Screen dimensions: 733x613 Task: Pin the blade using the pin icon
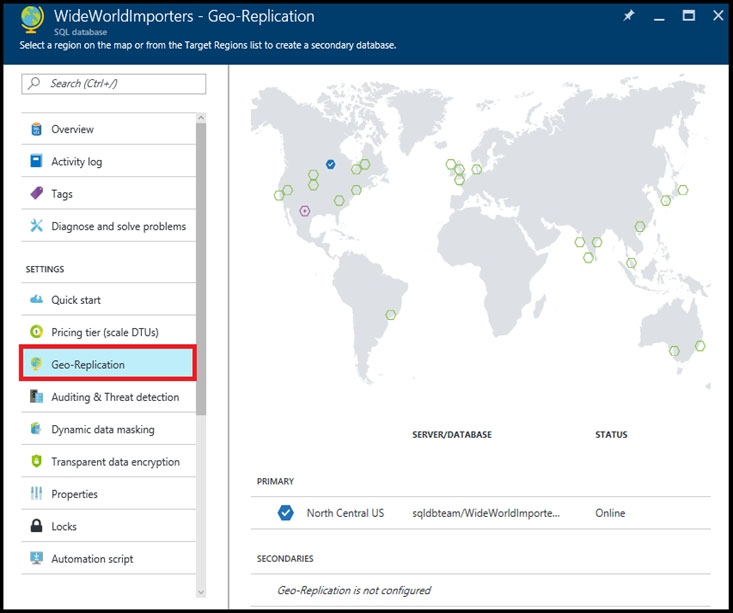pos(629,16)
